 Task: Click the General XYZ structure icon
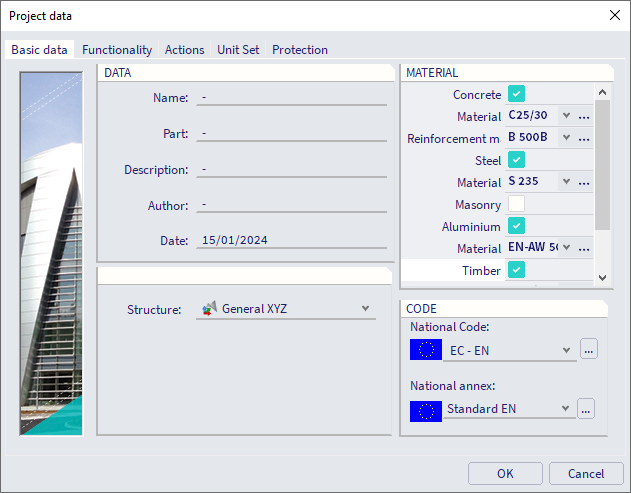[209, 309]
